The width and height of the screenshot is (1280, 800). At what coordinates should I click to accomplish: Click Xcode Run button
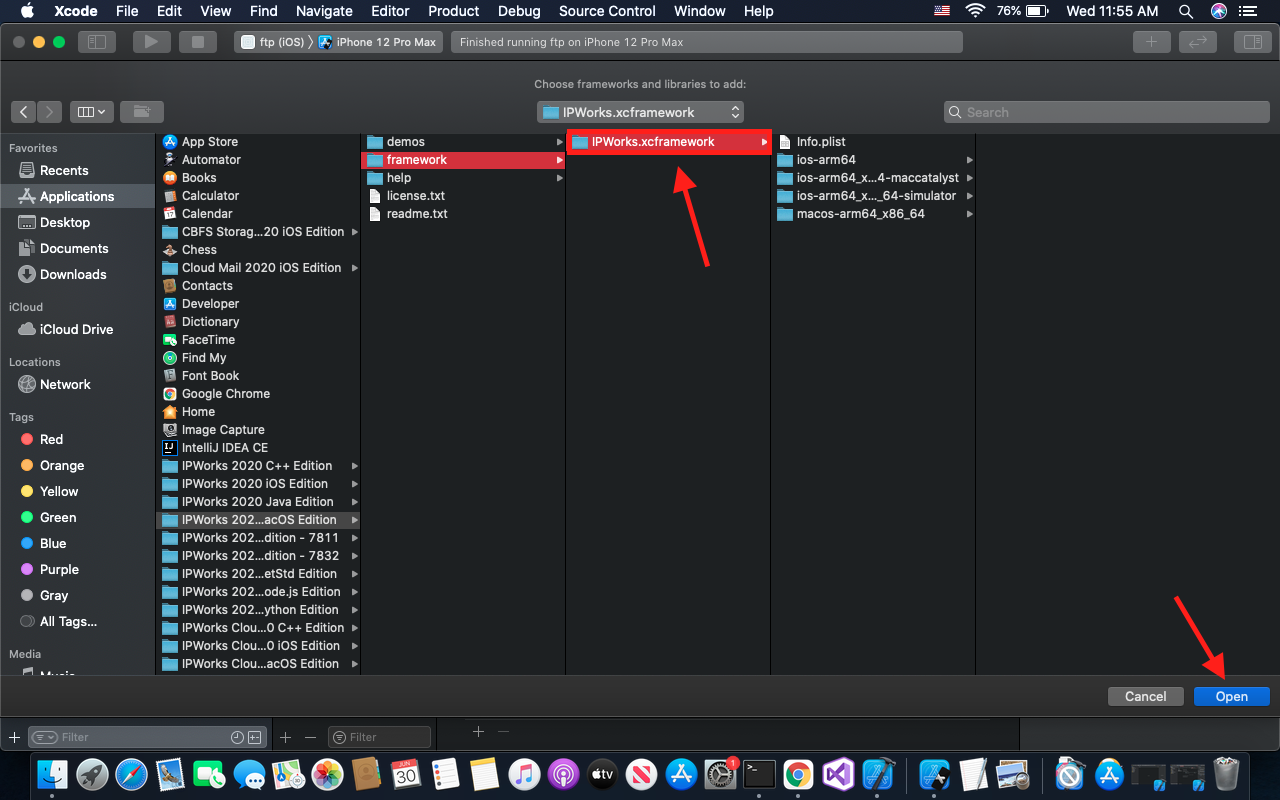tap(151, 42)
